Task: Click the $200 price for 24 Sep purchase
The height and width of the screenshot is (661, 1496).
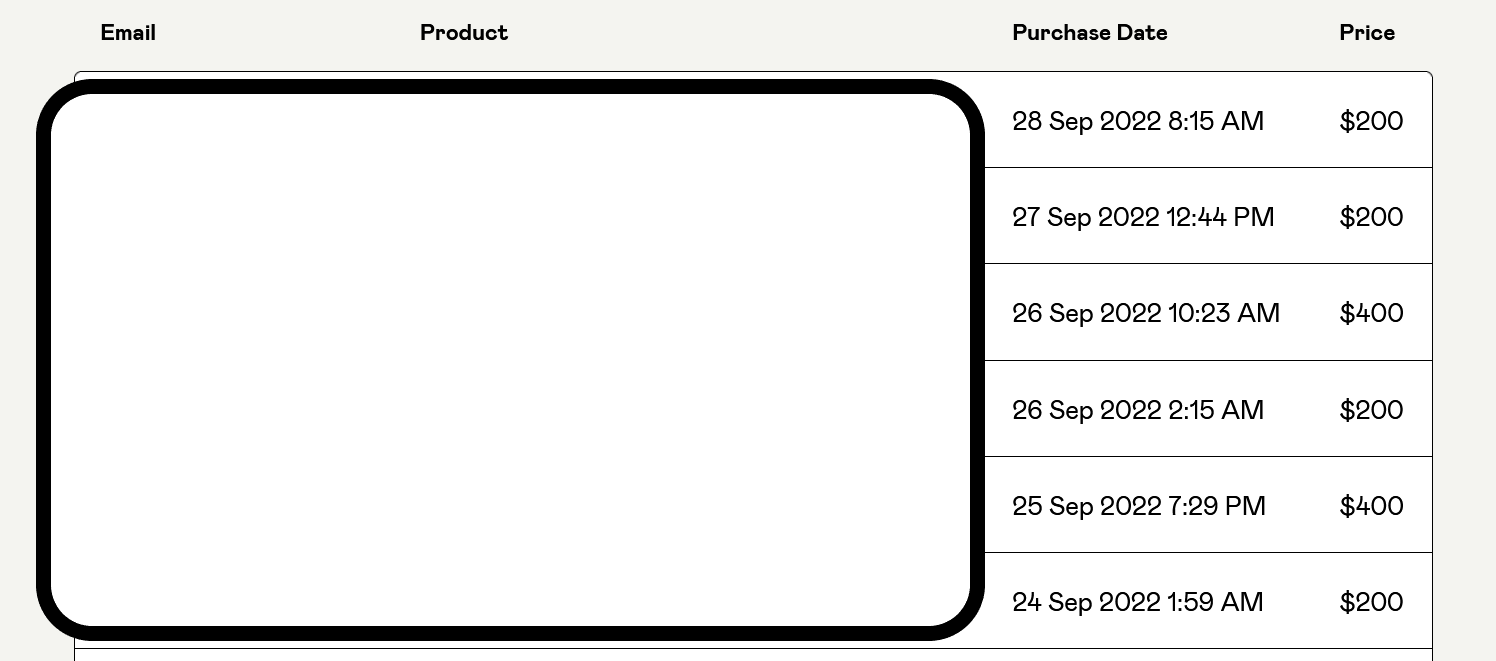Action: [x=1371, y=602]
